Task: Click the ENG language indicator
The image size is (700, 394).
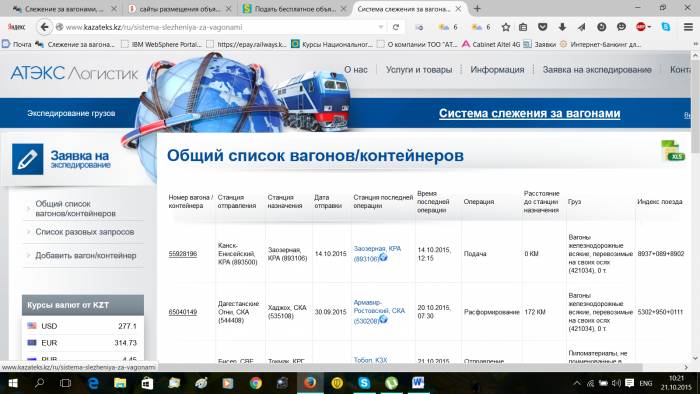Action: (646, 383)
